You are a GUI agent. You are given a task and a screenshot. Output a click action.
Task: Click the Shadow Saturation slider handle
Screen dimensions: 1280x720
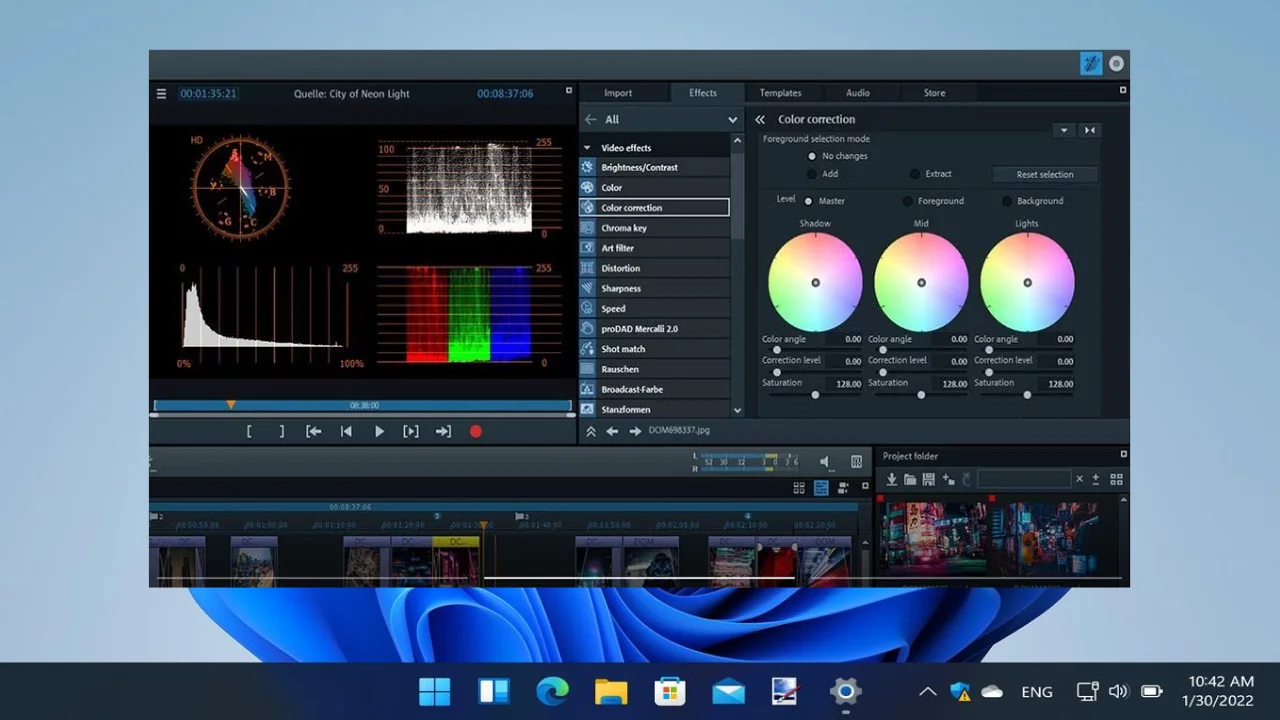click(815, 395)
